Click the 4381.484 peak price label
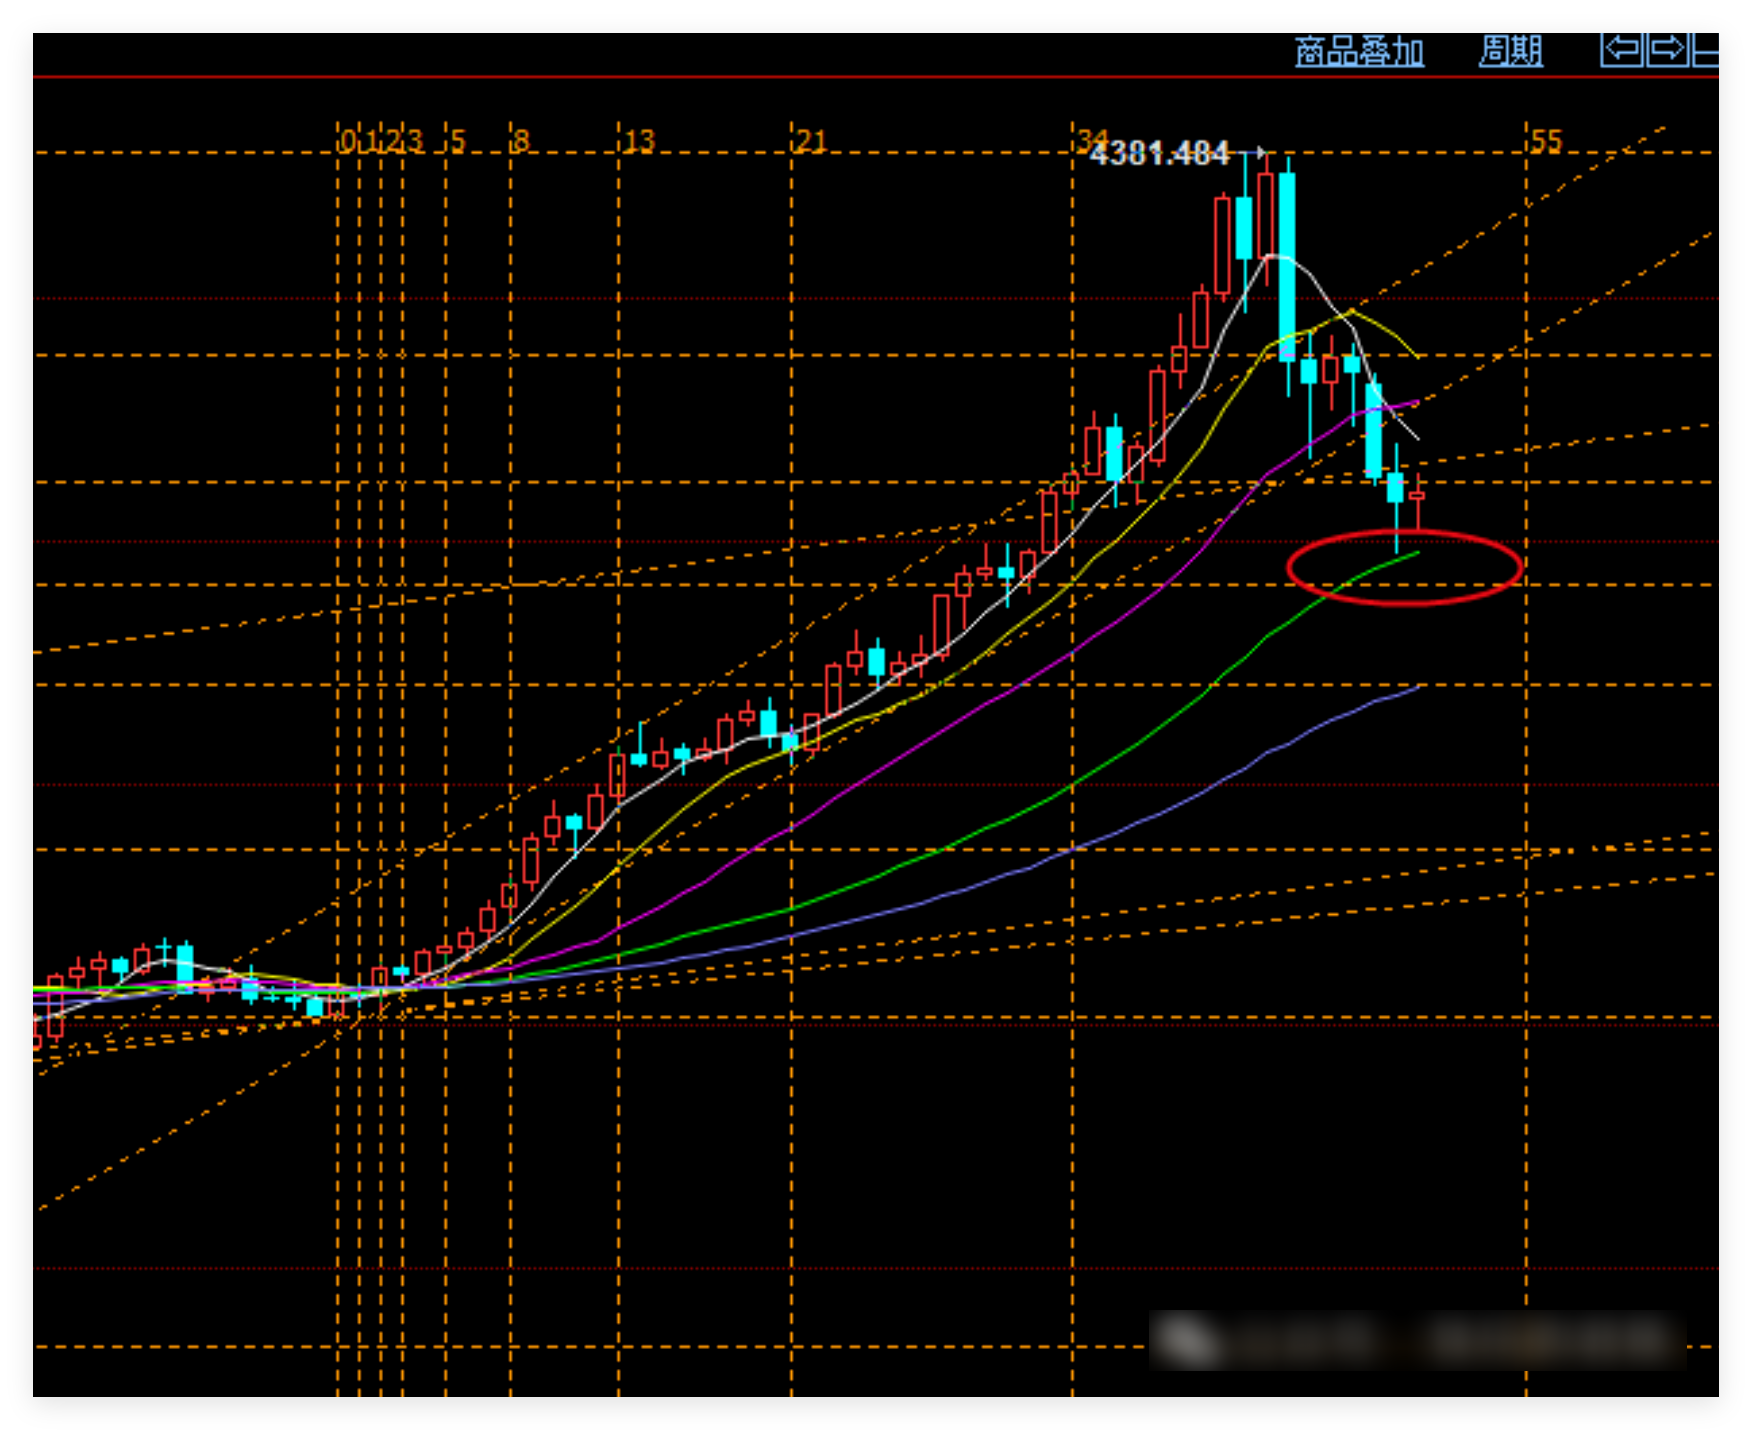This screenshot has height=1430, width=1752. [x=1159, y=154]
